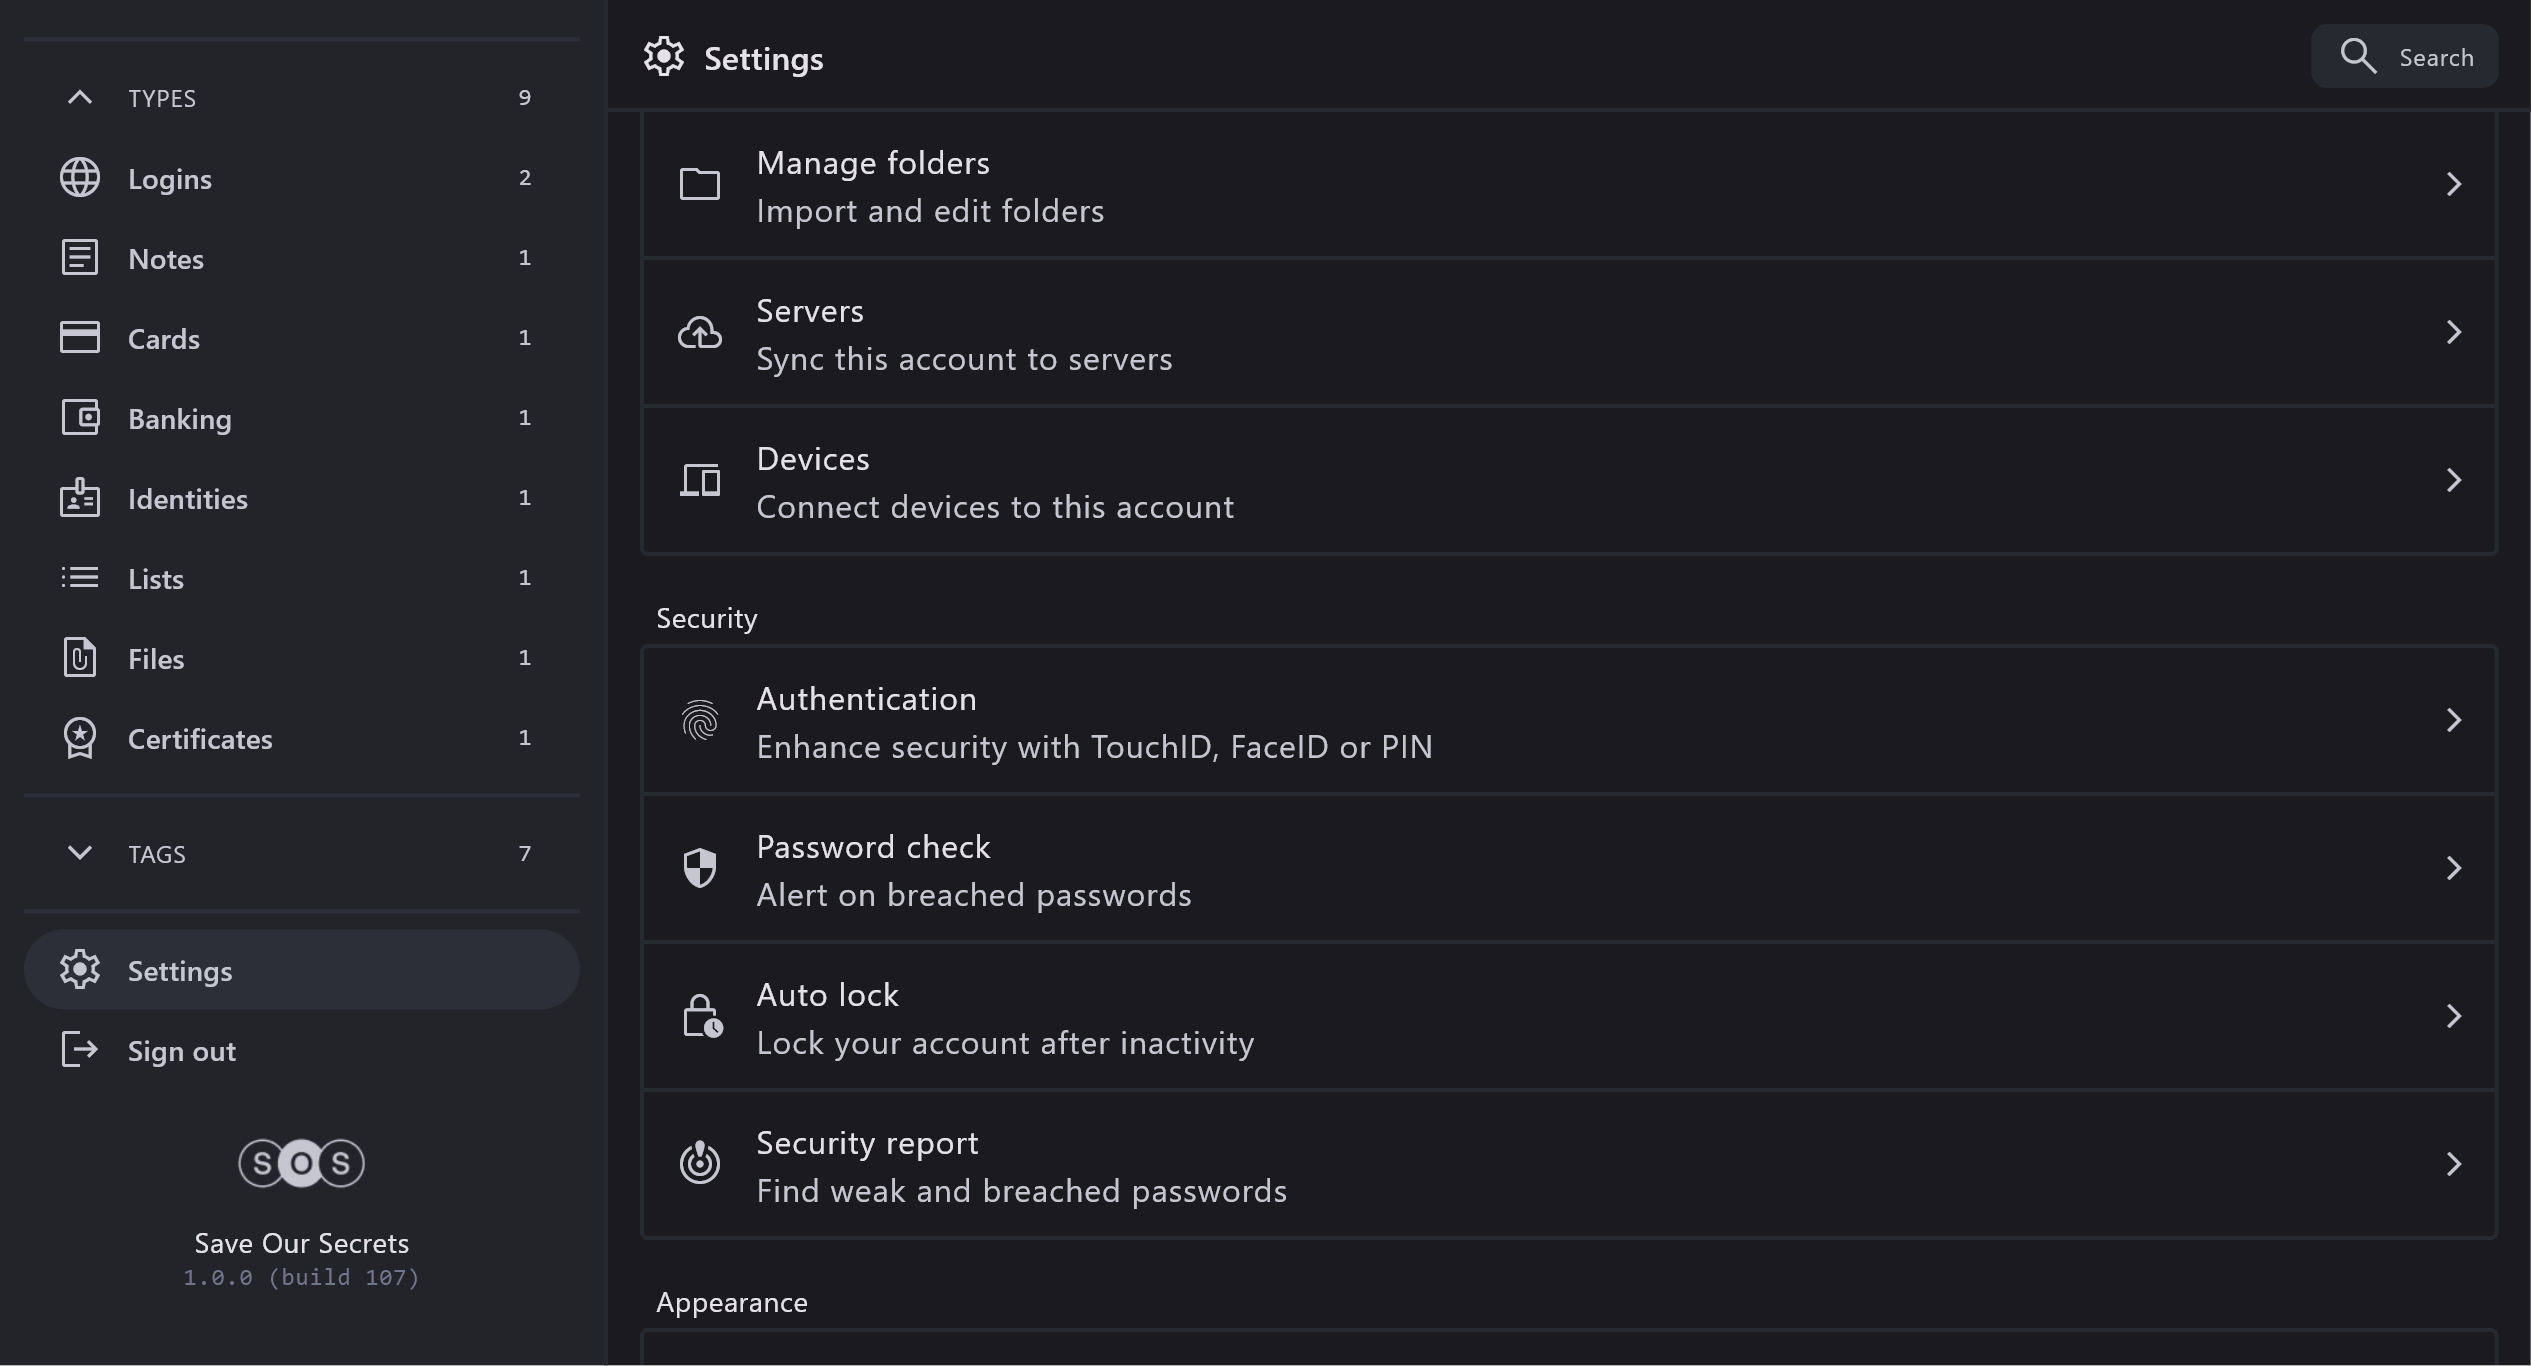The height and width of the screenshot is (1366, 2531).
Task: Click the Authentication fingerprint icon
Action: point(700,720)
